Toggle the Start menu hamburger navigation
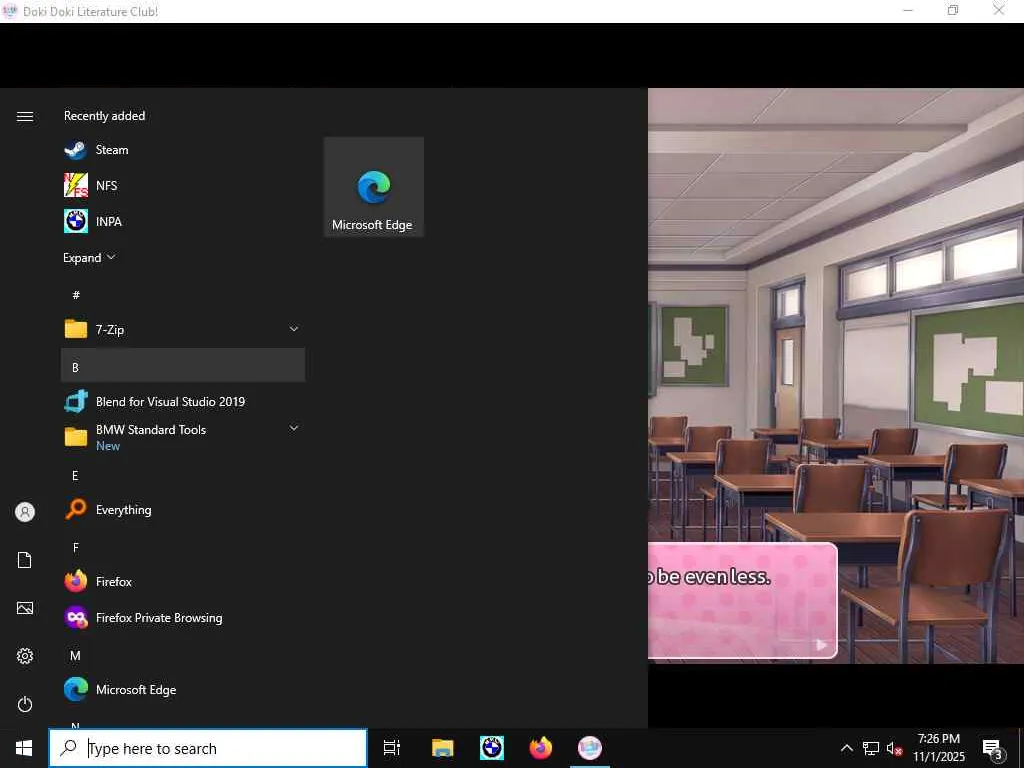 tap(25, 116)
